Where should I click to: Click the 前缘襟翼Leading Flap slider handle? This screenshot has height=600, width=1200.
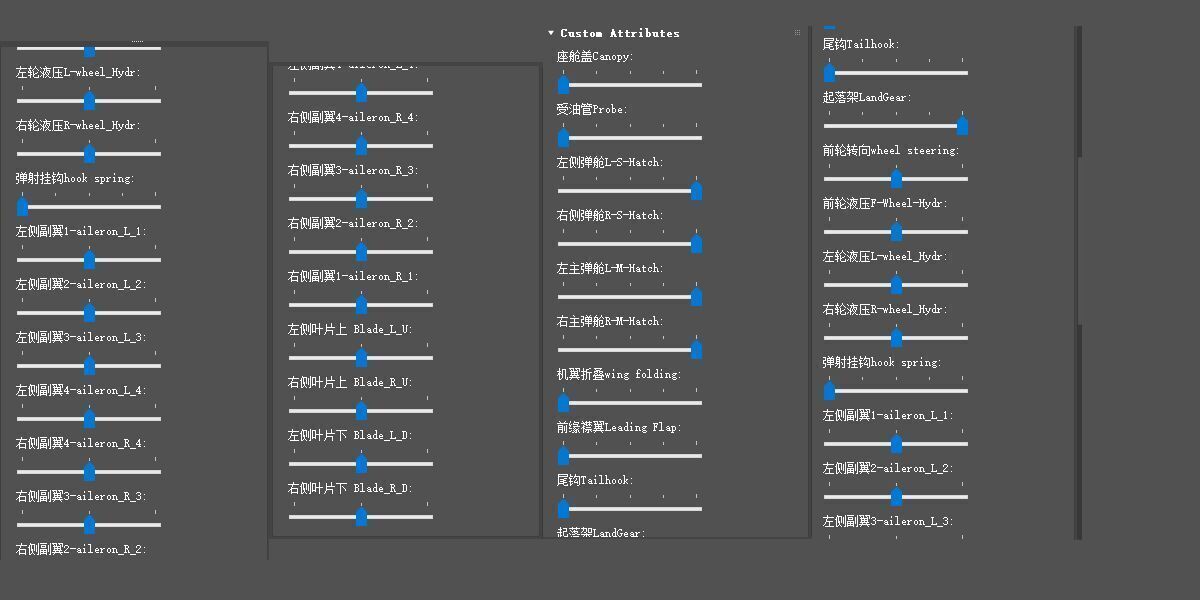click(x=563, y=456)
